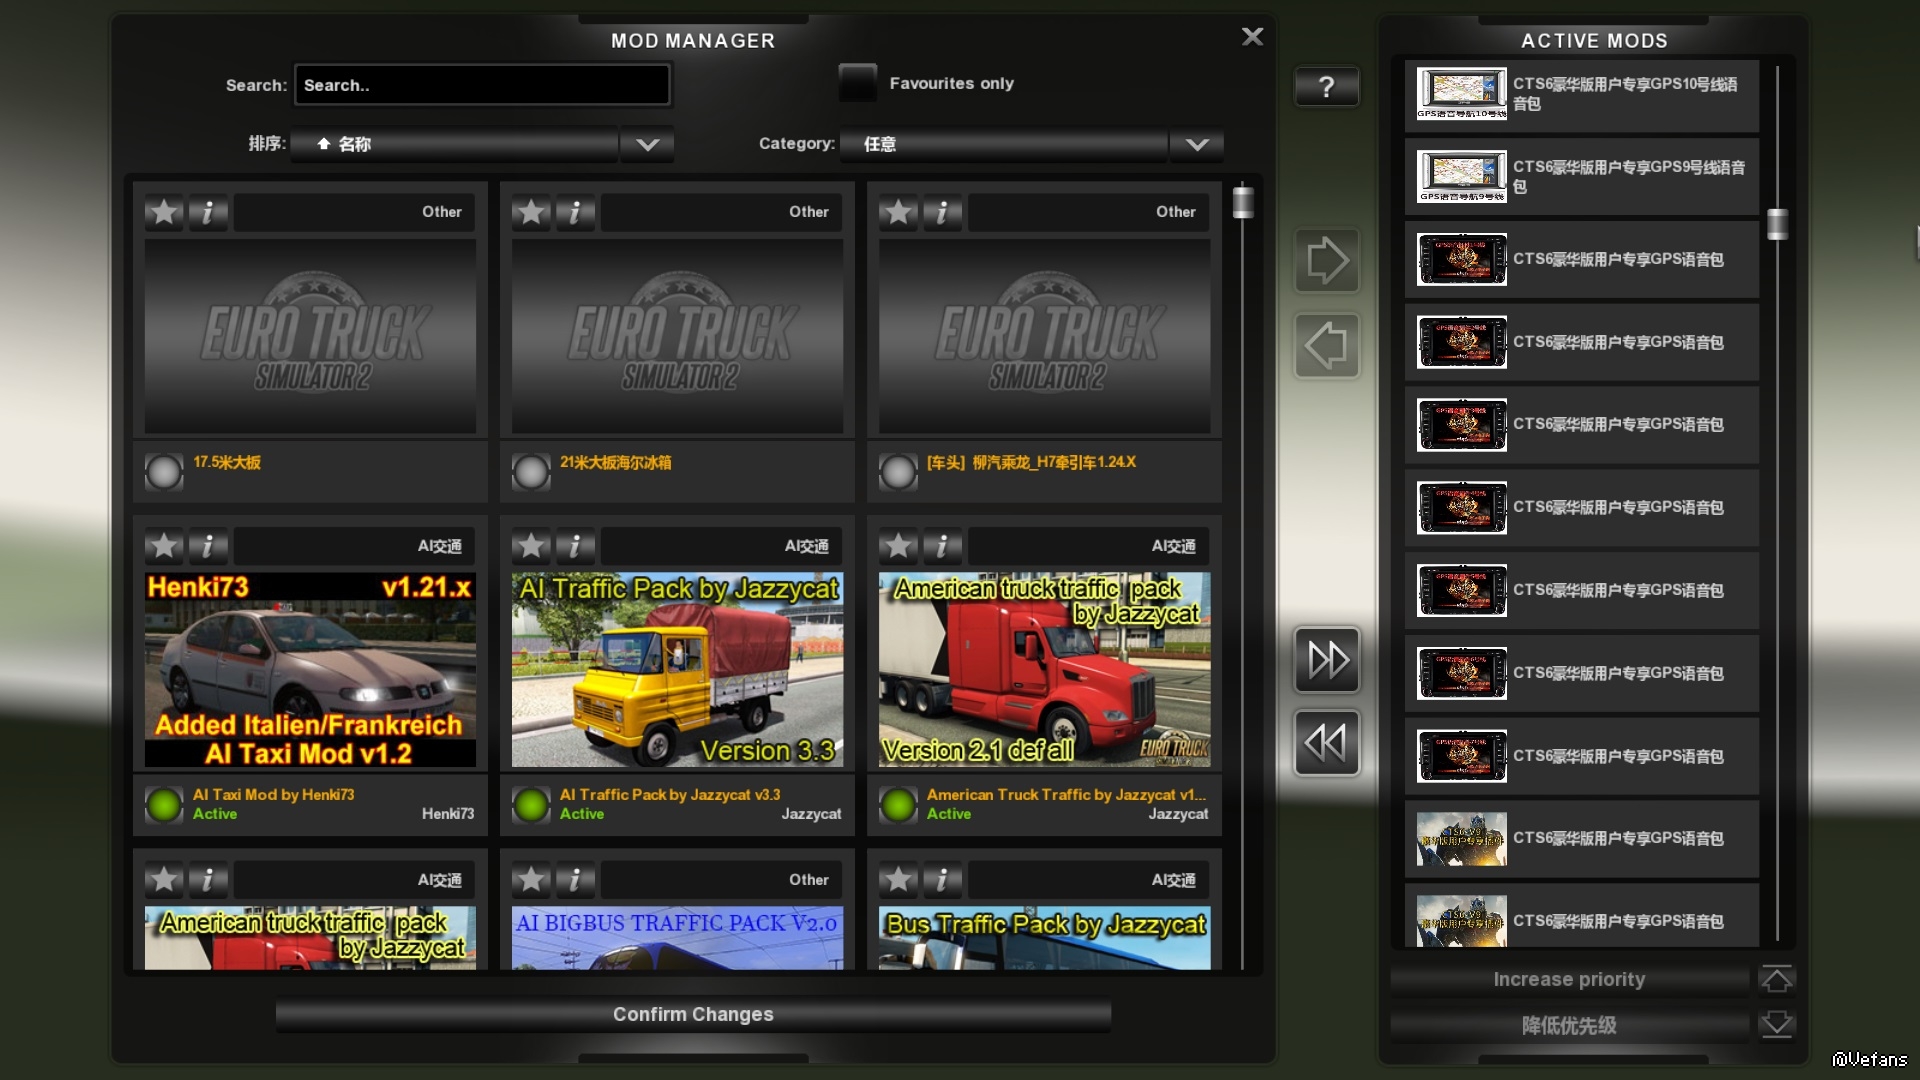Viewport: 1920px width, 1080px height.
Task: Star the AI Taxi Mod by Henki73
Action: (164, 546)
